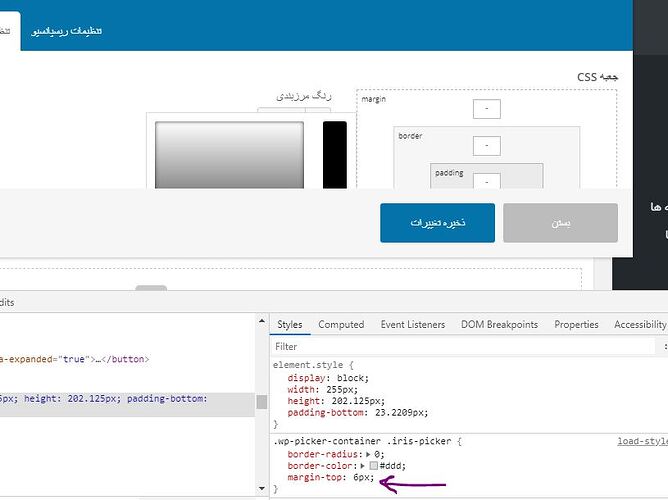Click the Elements panel scrollbar thumb
The width and height of the screenshot is (668, 500).
coord(262,402)
